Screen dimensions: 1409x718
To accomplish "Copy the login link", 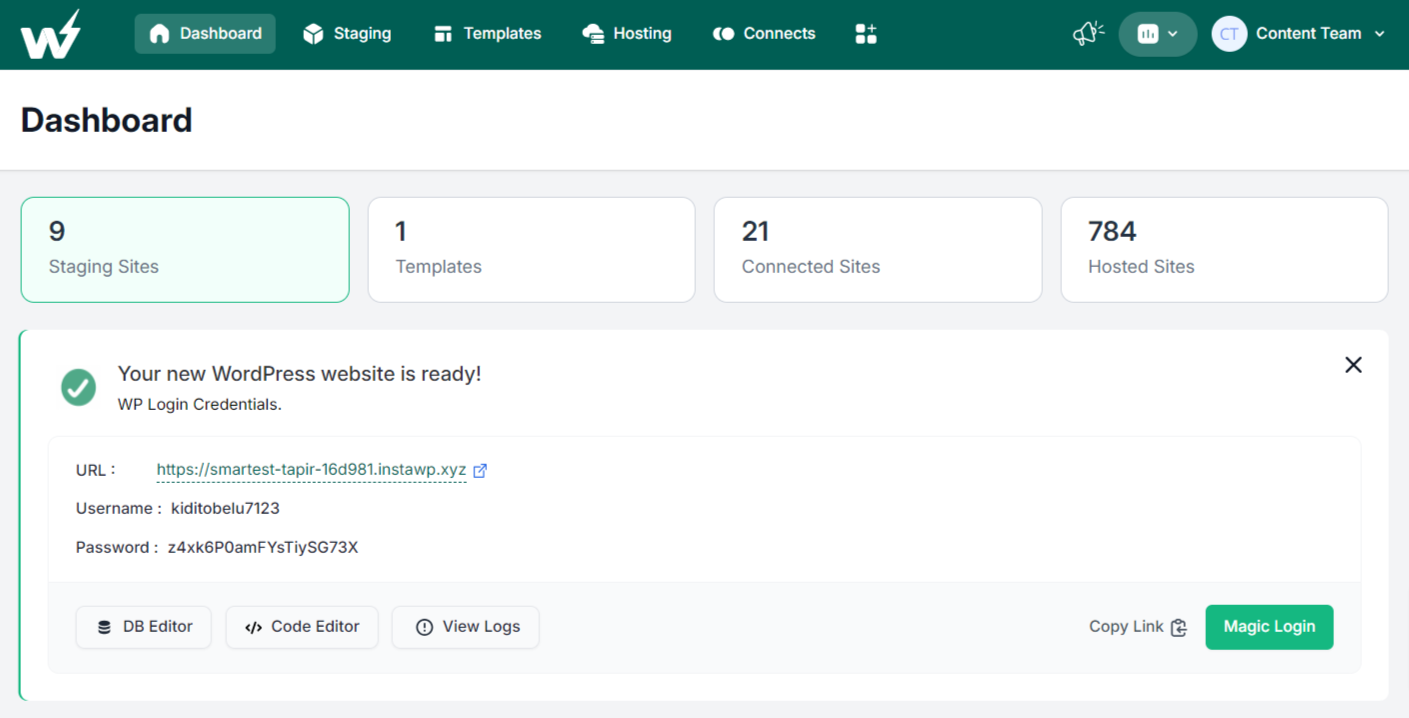I will [1138, 627].
